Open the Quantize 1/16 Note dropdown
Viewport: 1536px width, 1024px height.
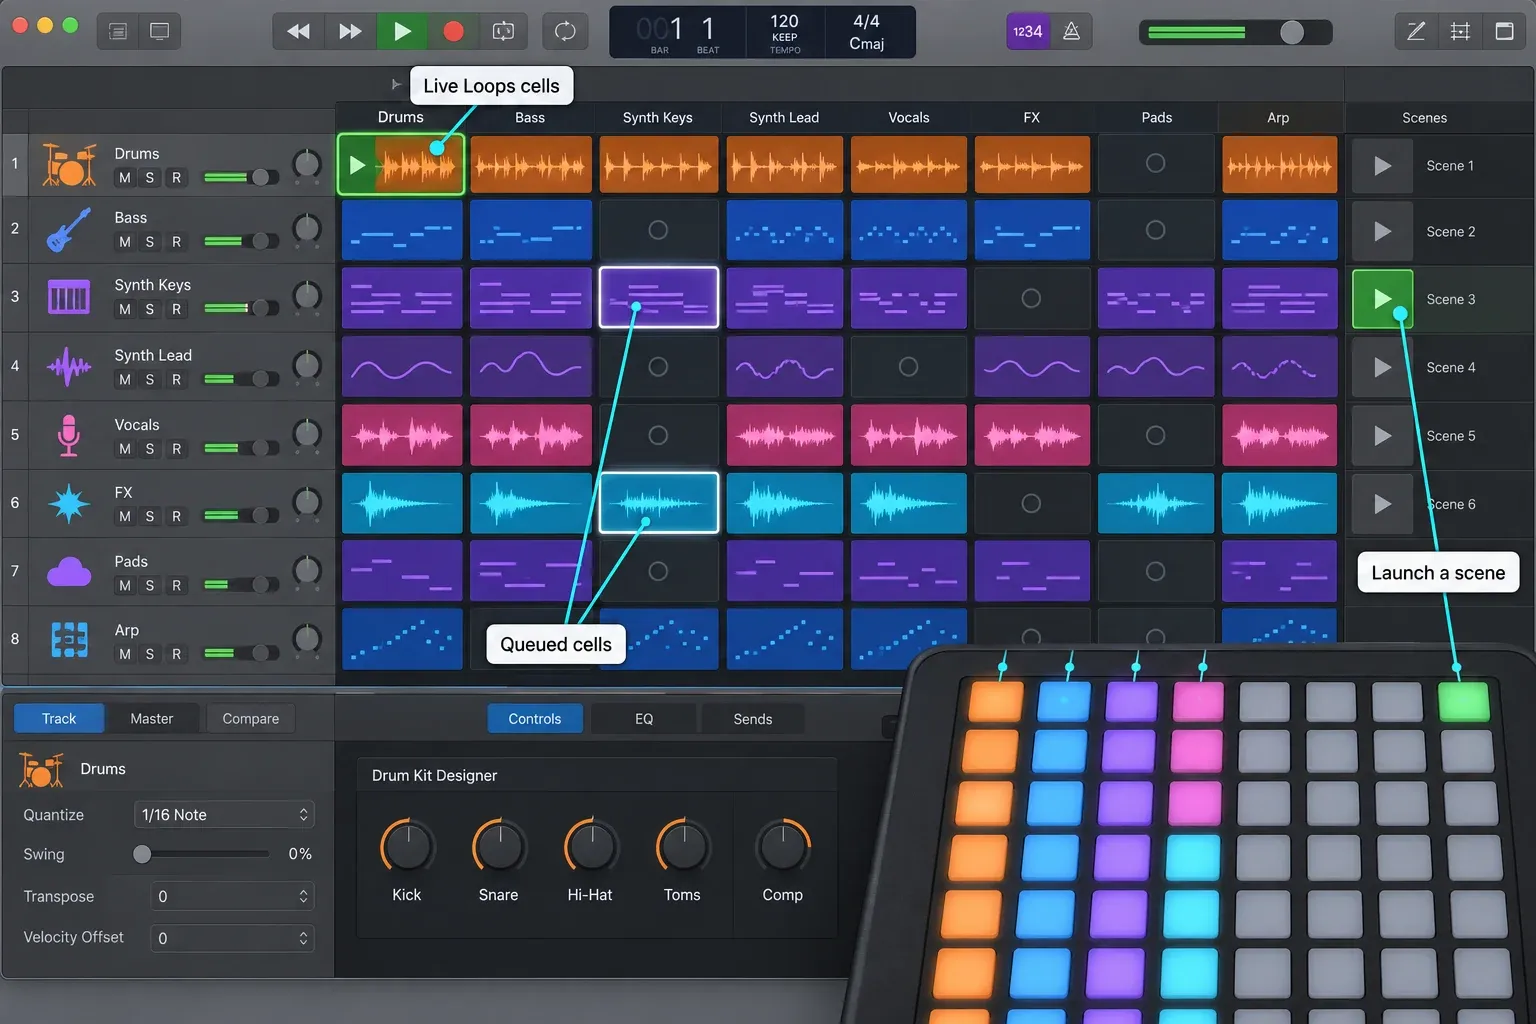click(x=224, y=815)
